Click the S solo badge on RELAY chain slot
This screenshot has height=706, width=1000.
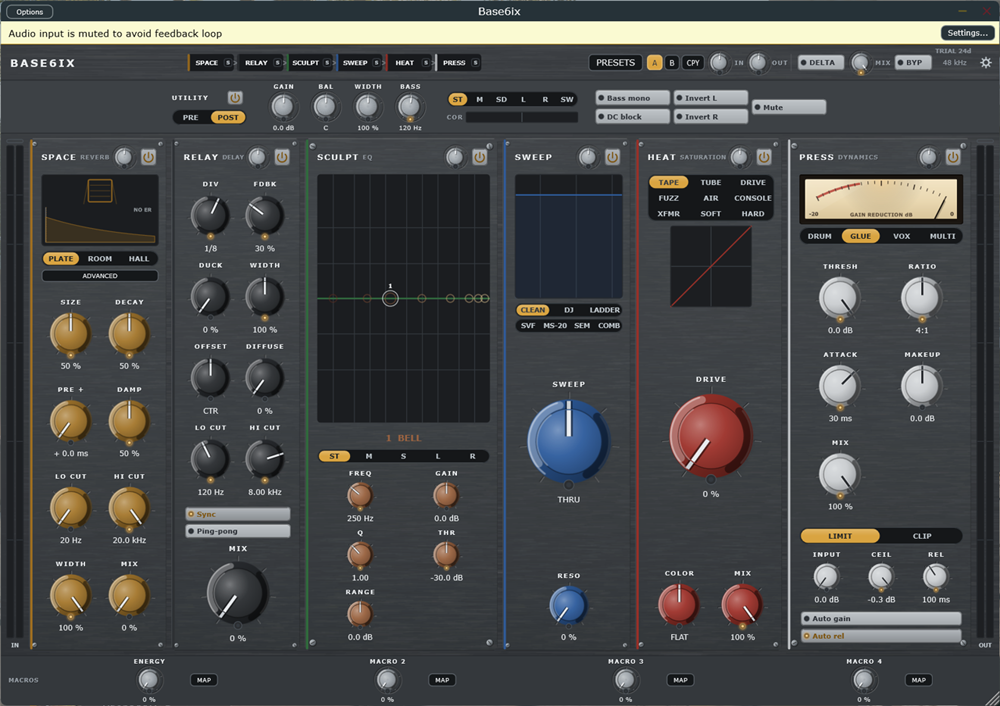[x=277, y=63]
